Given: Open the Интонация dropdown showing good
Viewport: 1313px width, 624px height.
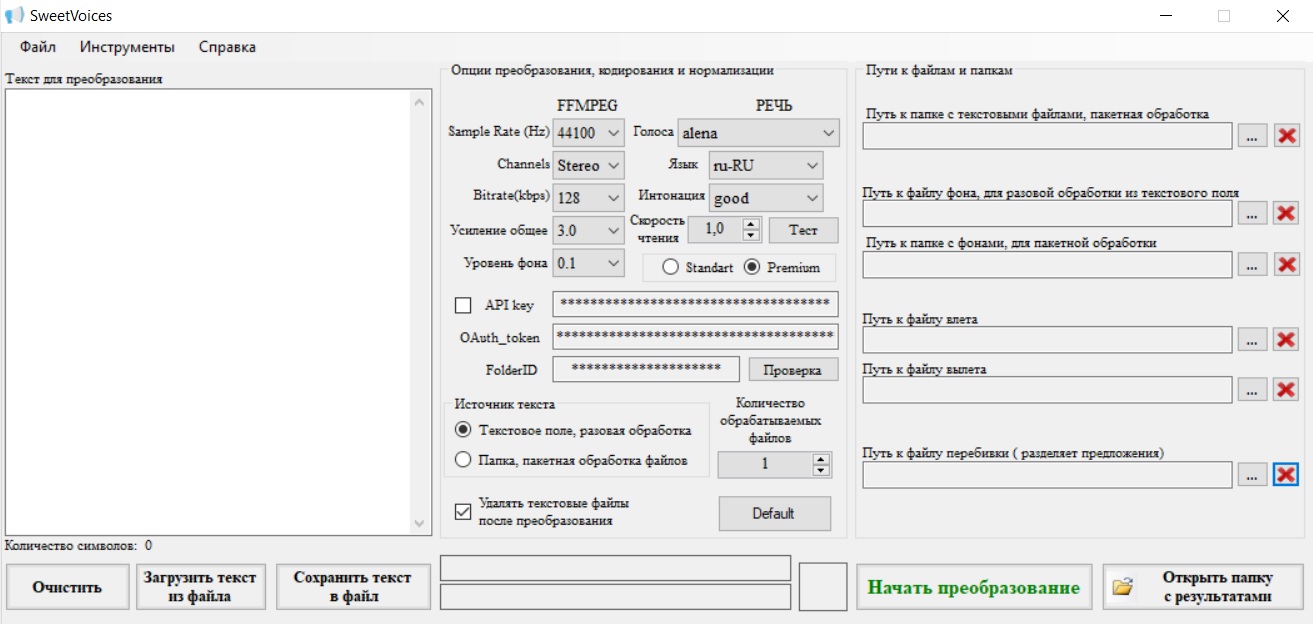Looking at the screenshot, I should pos(766,198).
